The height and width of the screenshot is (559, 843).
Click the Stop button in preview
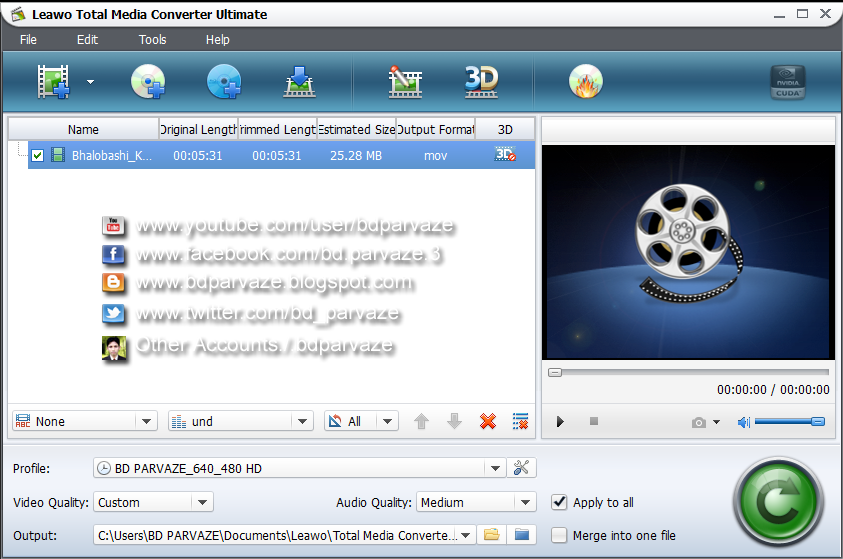[x=594, y=421]
